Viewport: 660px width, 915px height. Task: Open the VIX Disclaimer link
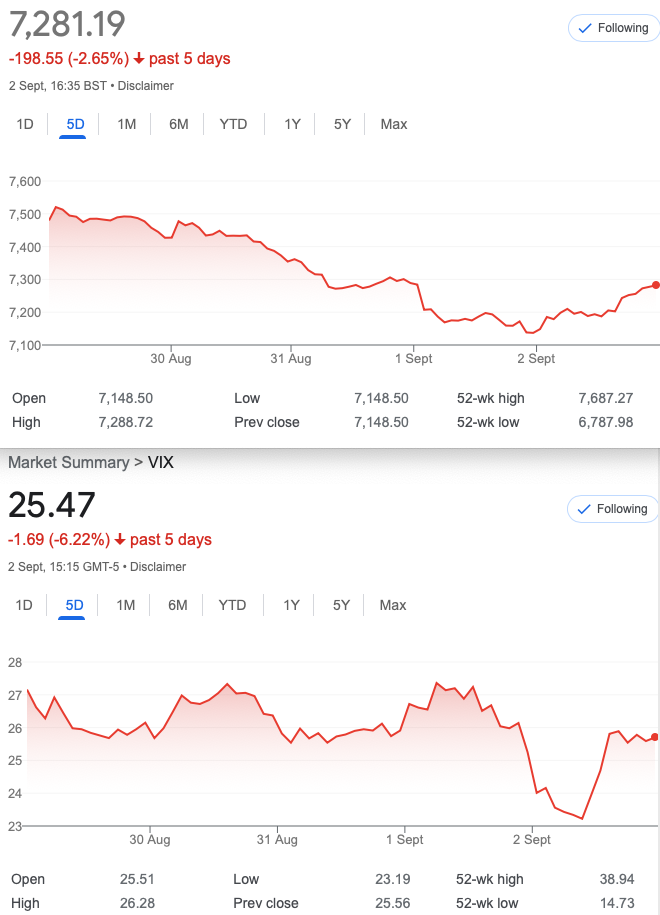tap(157, 567)
